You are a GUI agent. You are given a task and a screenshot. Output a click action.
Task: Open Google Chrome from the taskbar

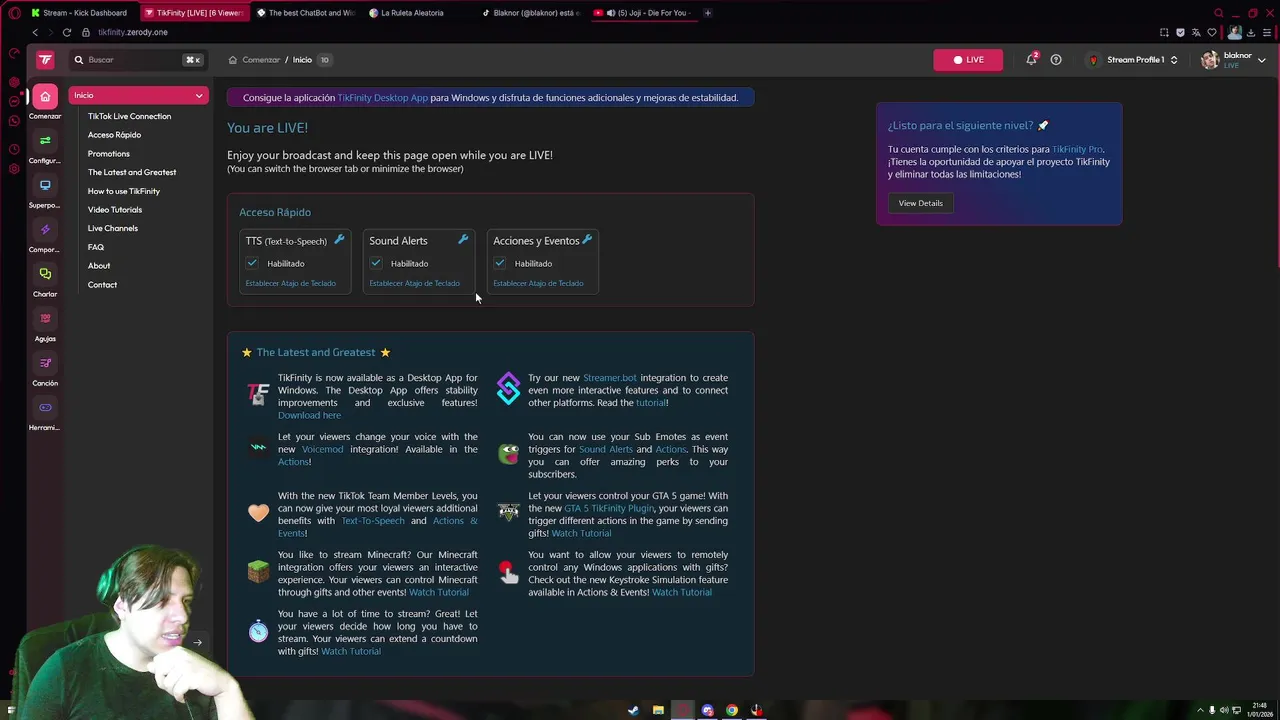(732, 711)
